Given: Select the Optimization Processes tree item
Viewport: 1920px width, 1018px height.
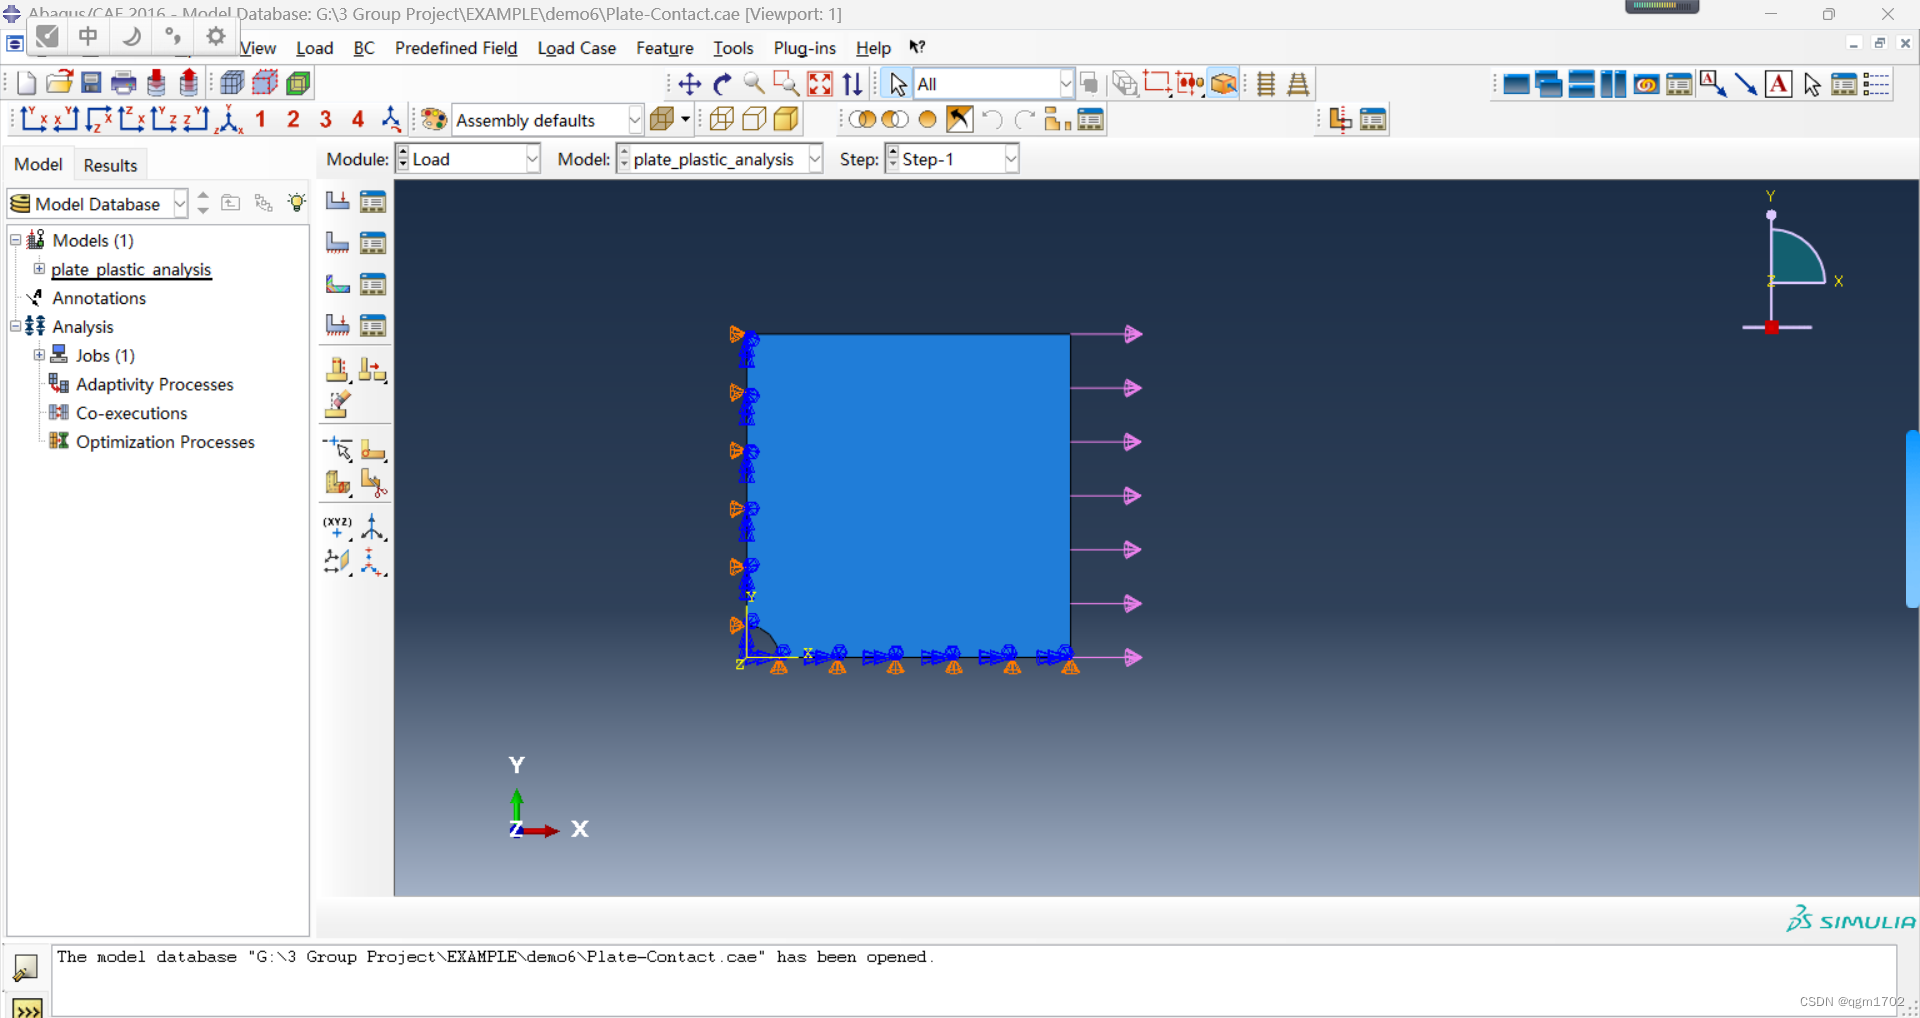Looking at the screenshot, I should [x=165, y=442].
